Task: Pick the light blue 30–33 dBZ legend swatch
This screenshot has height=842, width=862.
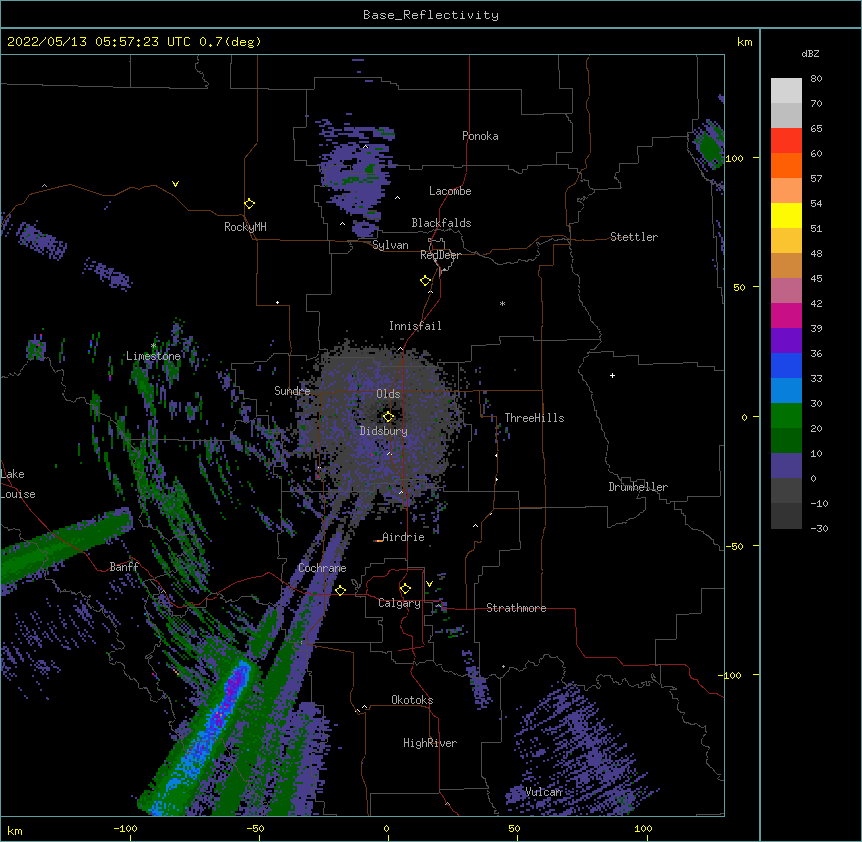Action: [786, 391]
